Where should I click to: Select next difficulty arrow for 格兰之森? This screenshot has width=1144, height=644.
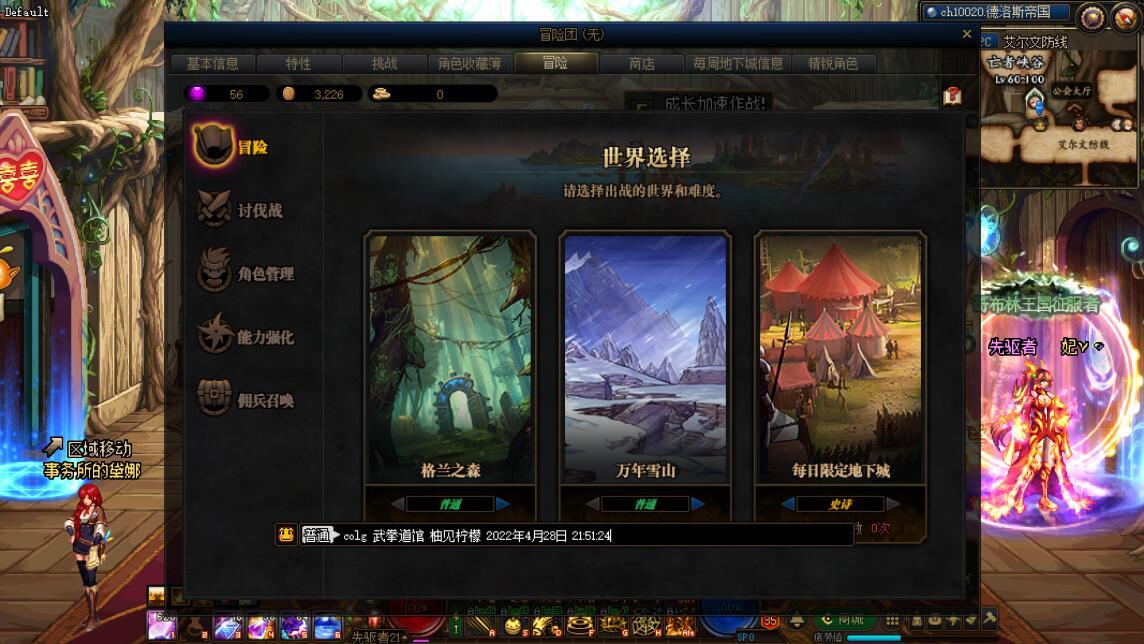click(x=503, y=504)
